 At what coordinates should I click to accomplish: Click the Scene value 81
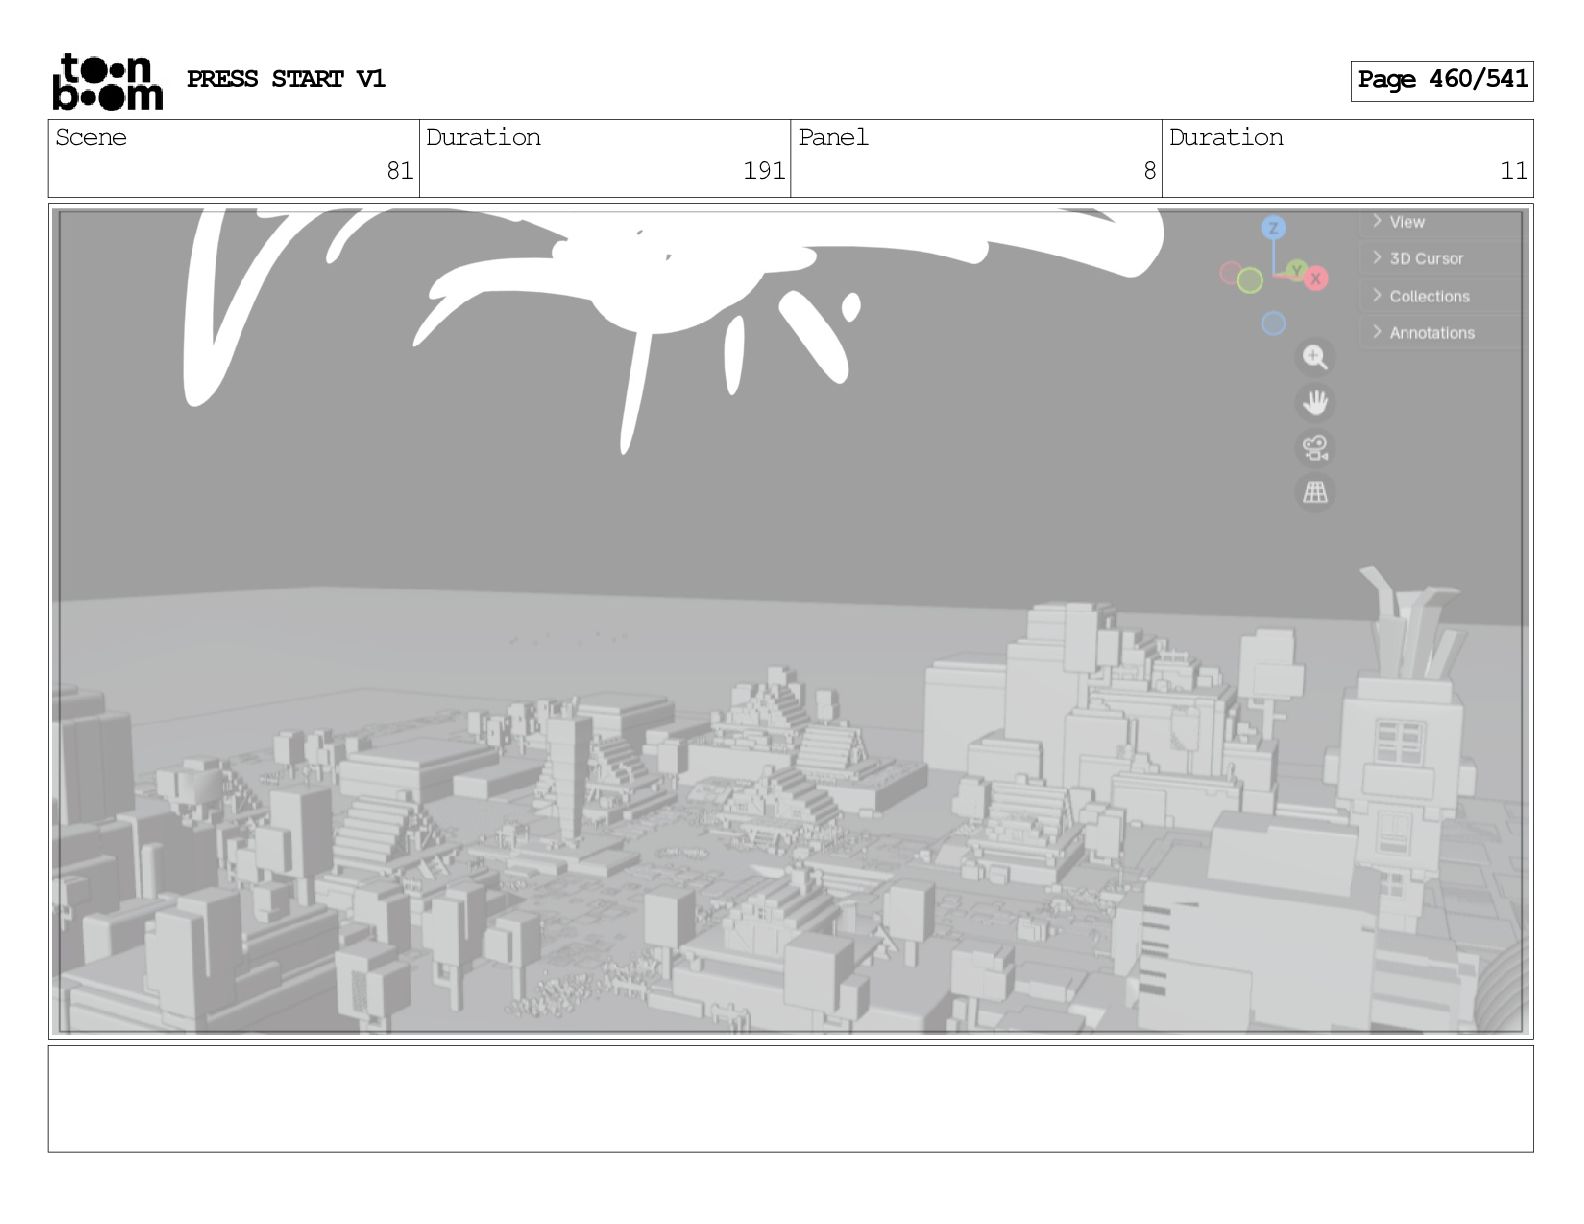pos(400,171)
